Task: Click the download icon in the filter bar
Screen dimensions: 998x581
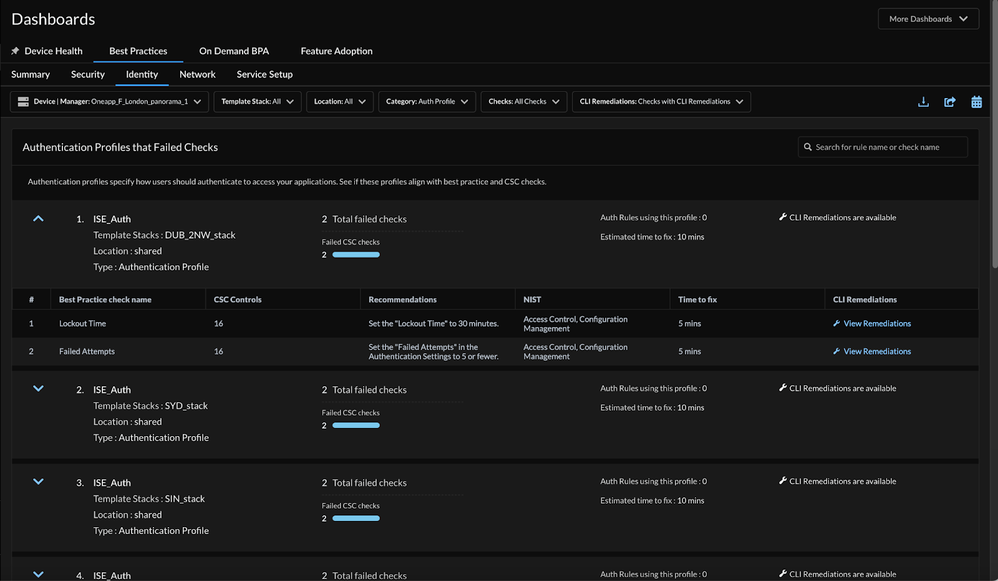Action: 923,102
